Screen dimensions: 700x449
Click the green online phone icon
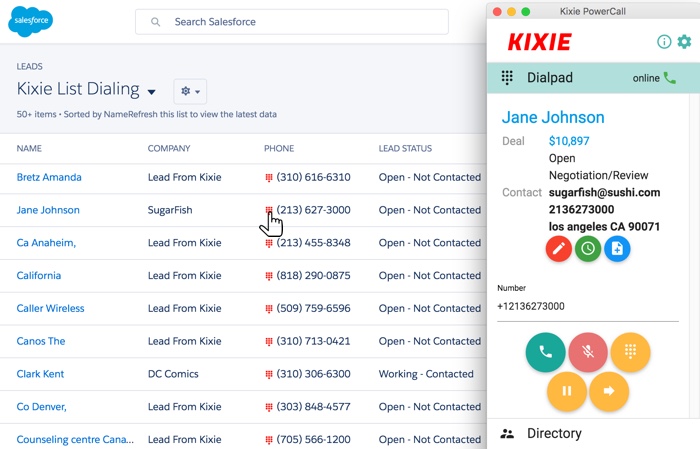click(669, 78)
